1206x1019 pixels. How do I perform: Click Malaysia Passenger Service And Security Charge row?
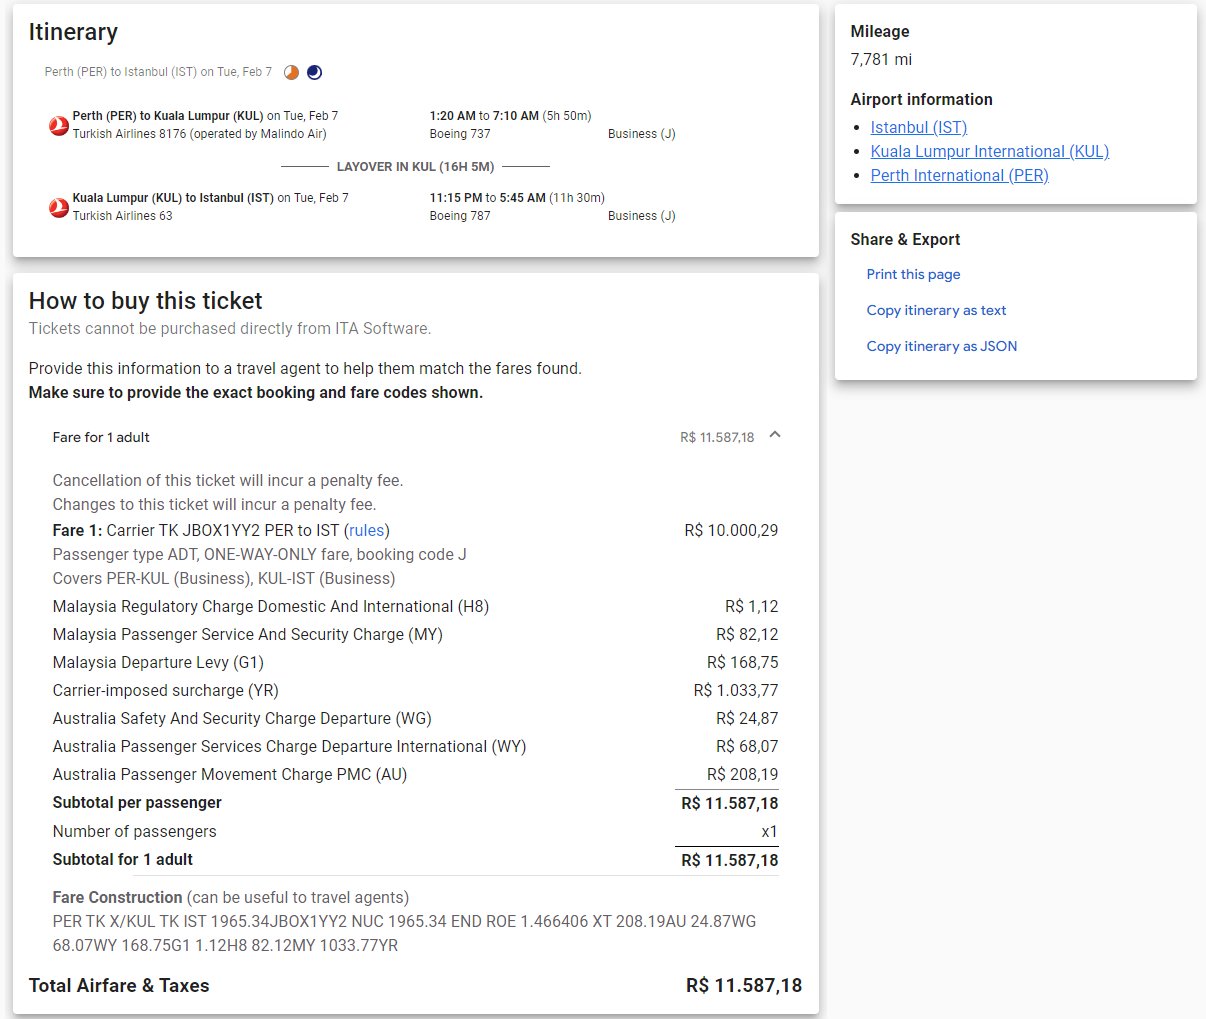[415, 634]
